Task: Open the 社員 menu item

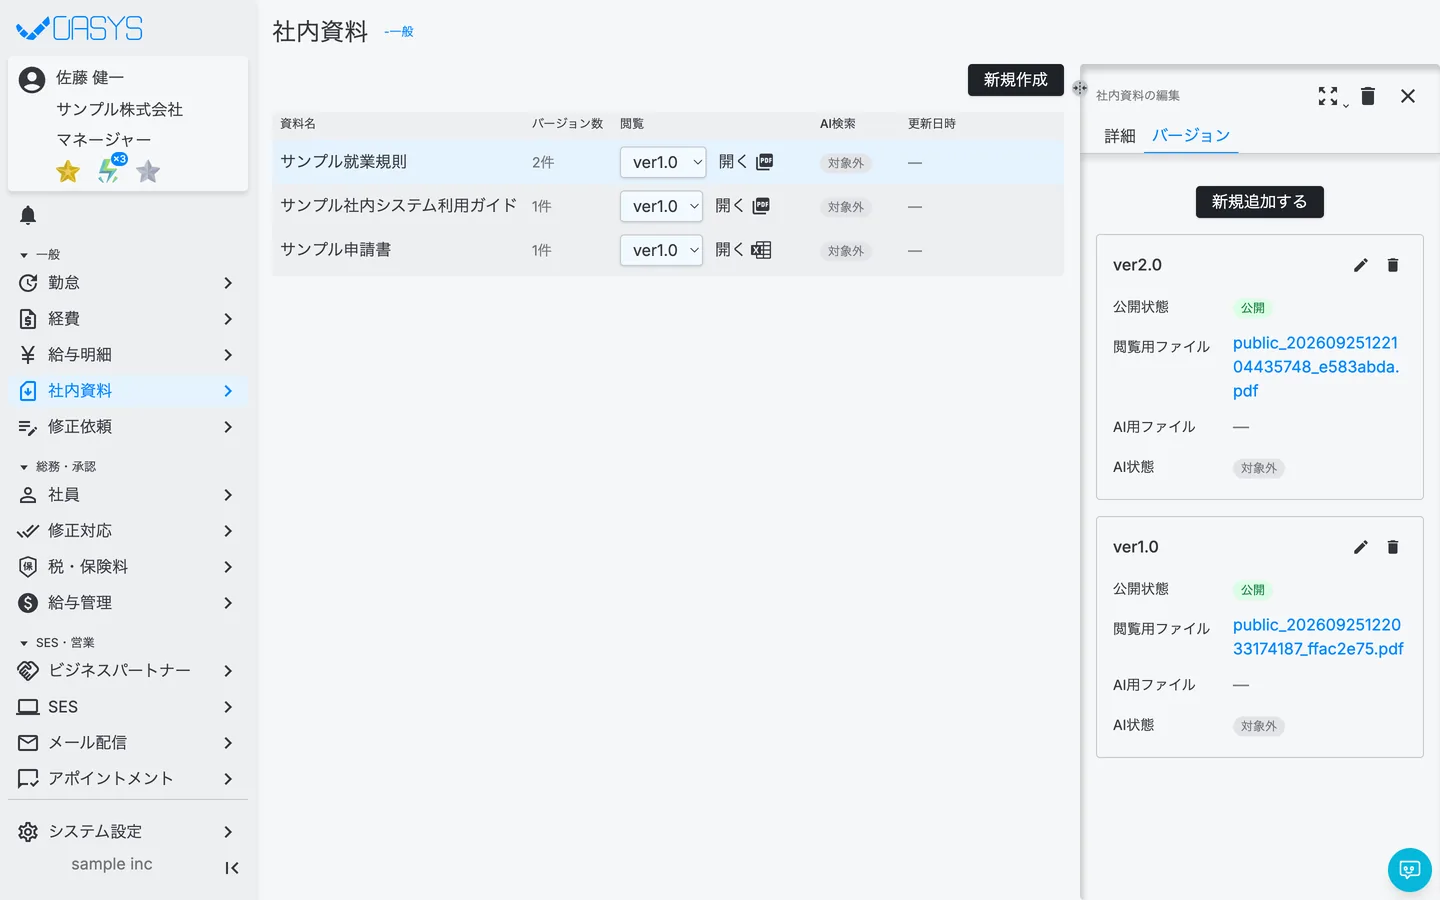Action: [x=127, y=495]
